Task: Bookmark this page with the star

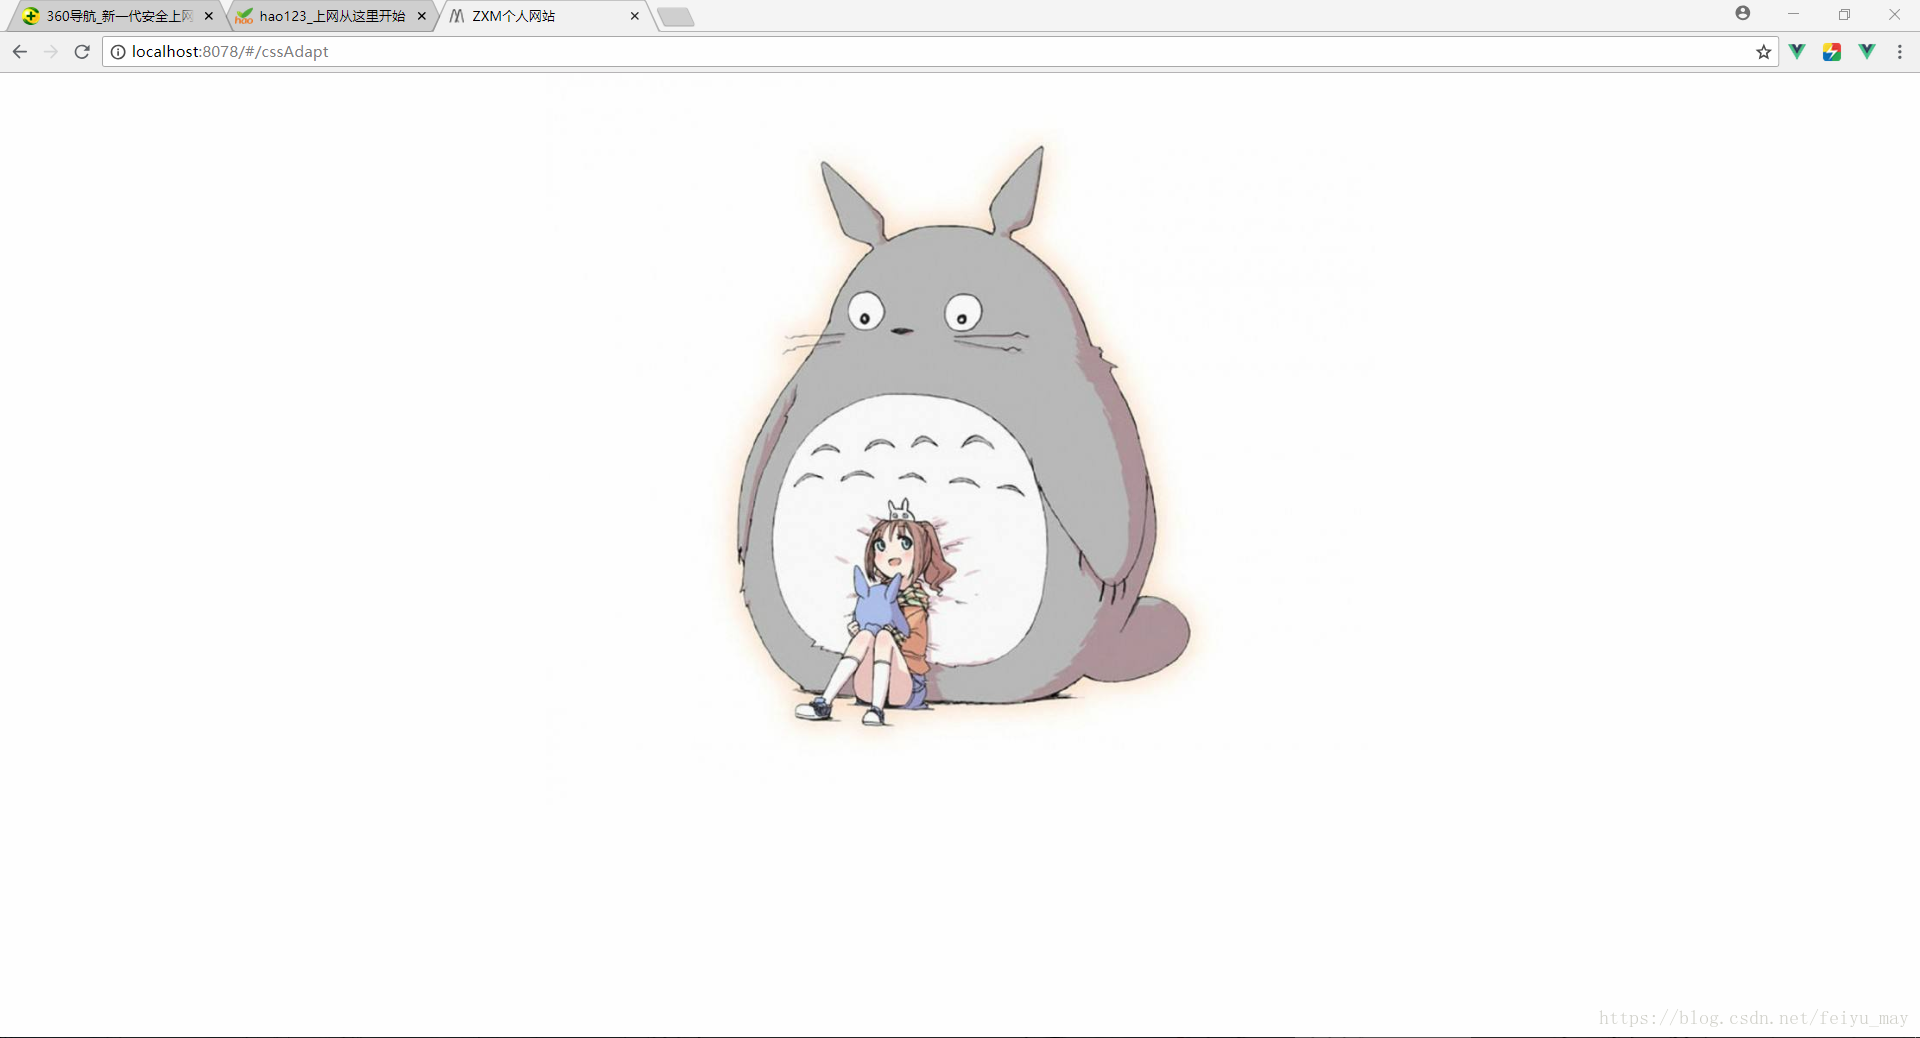Action: pos(1763,52)
